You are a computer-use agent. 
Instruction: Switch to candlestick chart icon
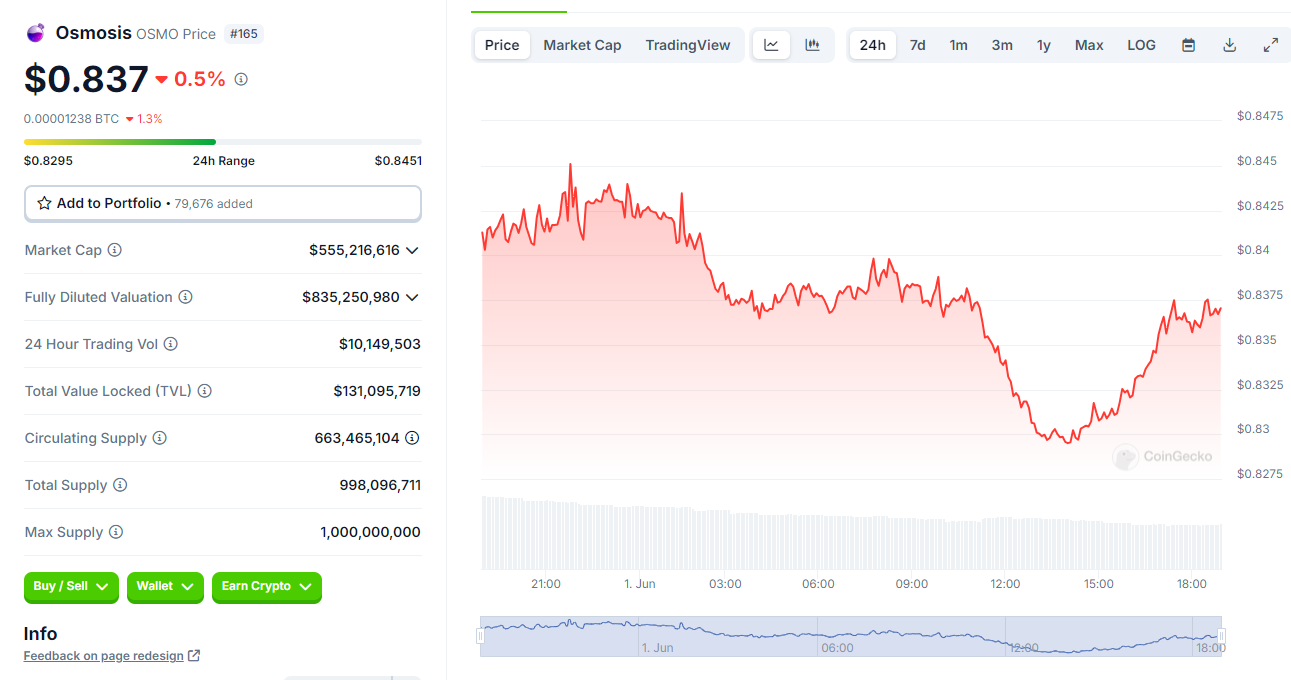click(812, 45)
